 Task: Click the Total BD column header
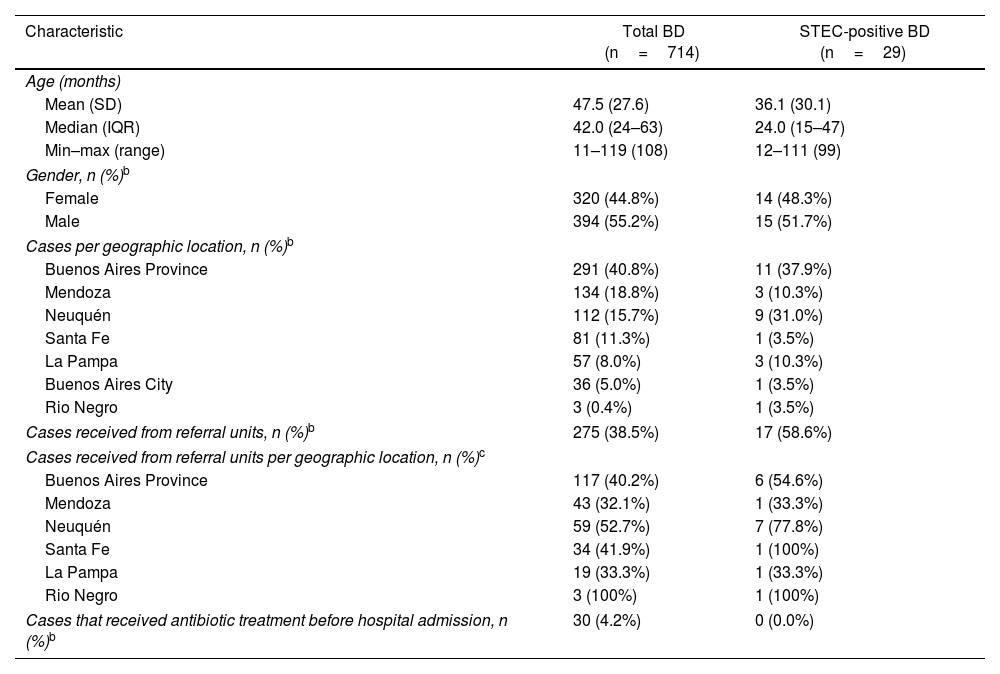(652, 32)
